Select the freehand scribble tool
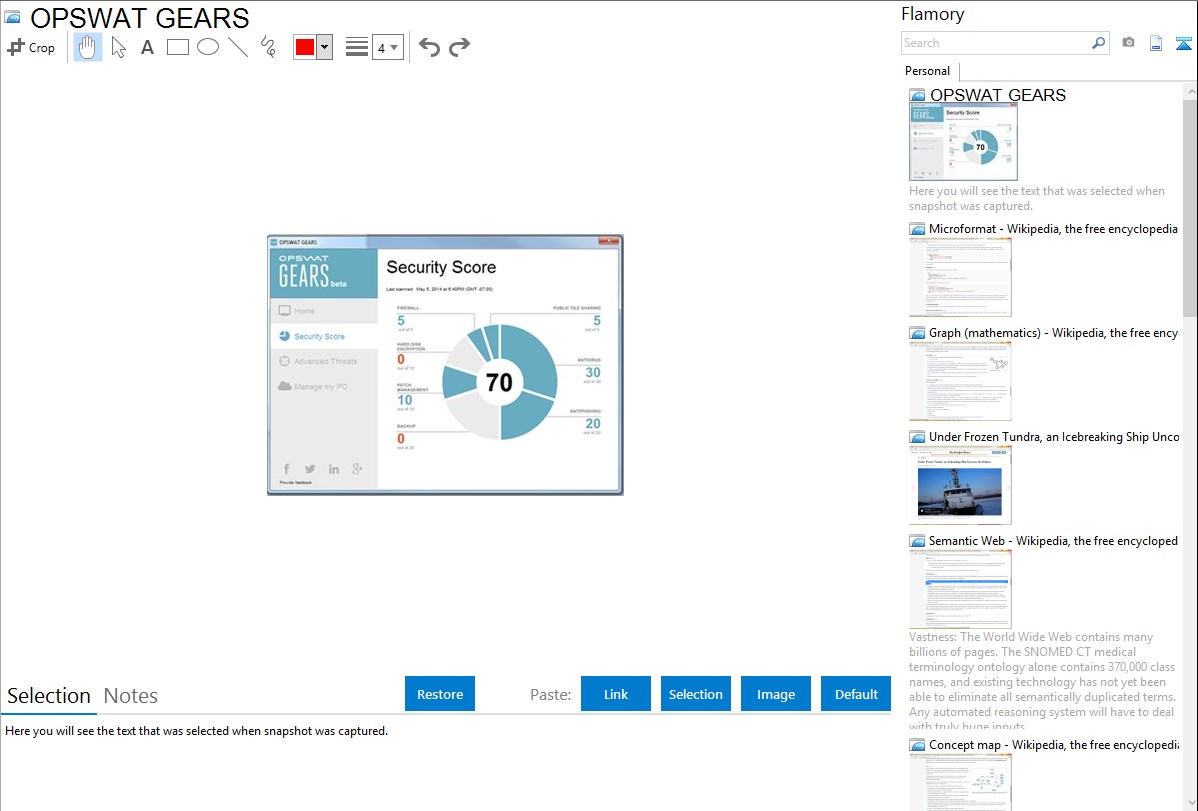The height and width of the screenshot is (811, 1198). pyautogui.click(x=268, y=47)
